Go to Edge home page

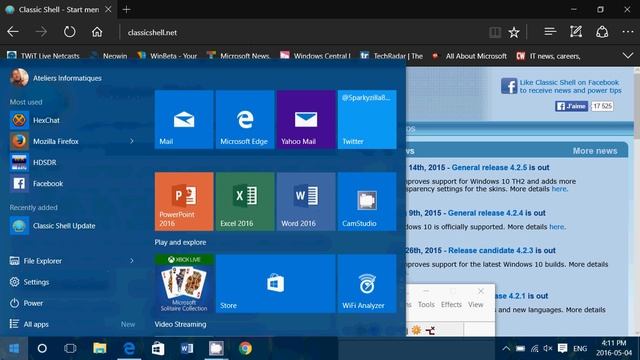coord(97,32)
